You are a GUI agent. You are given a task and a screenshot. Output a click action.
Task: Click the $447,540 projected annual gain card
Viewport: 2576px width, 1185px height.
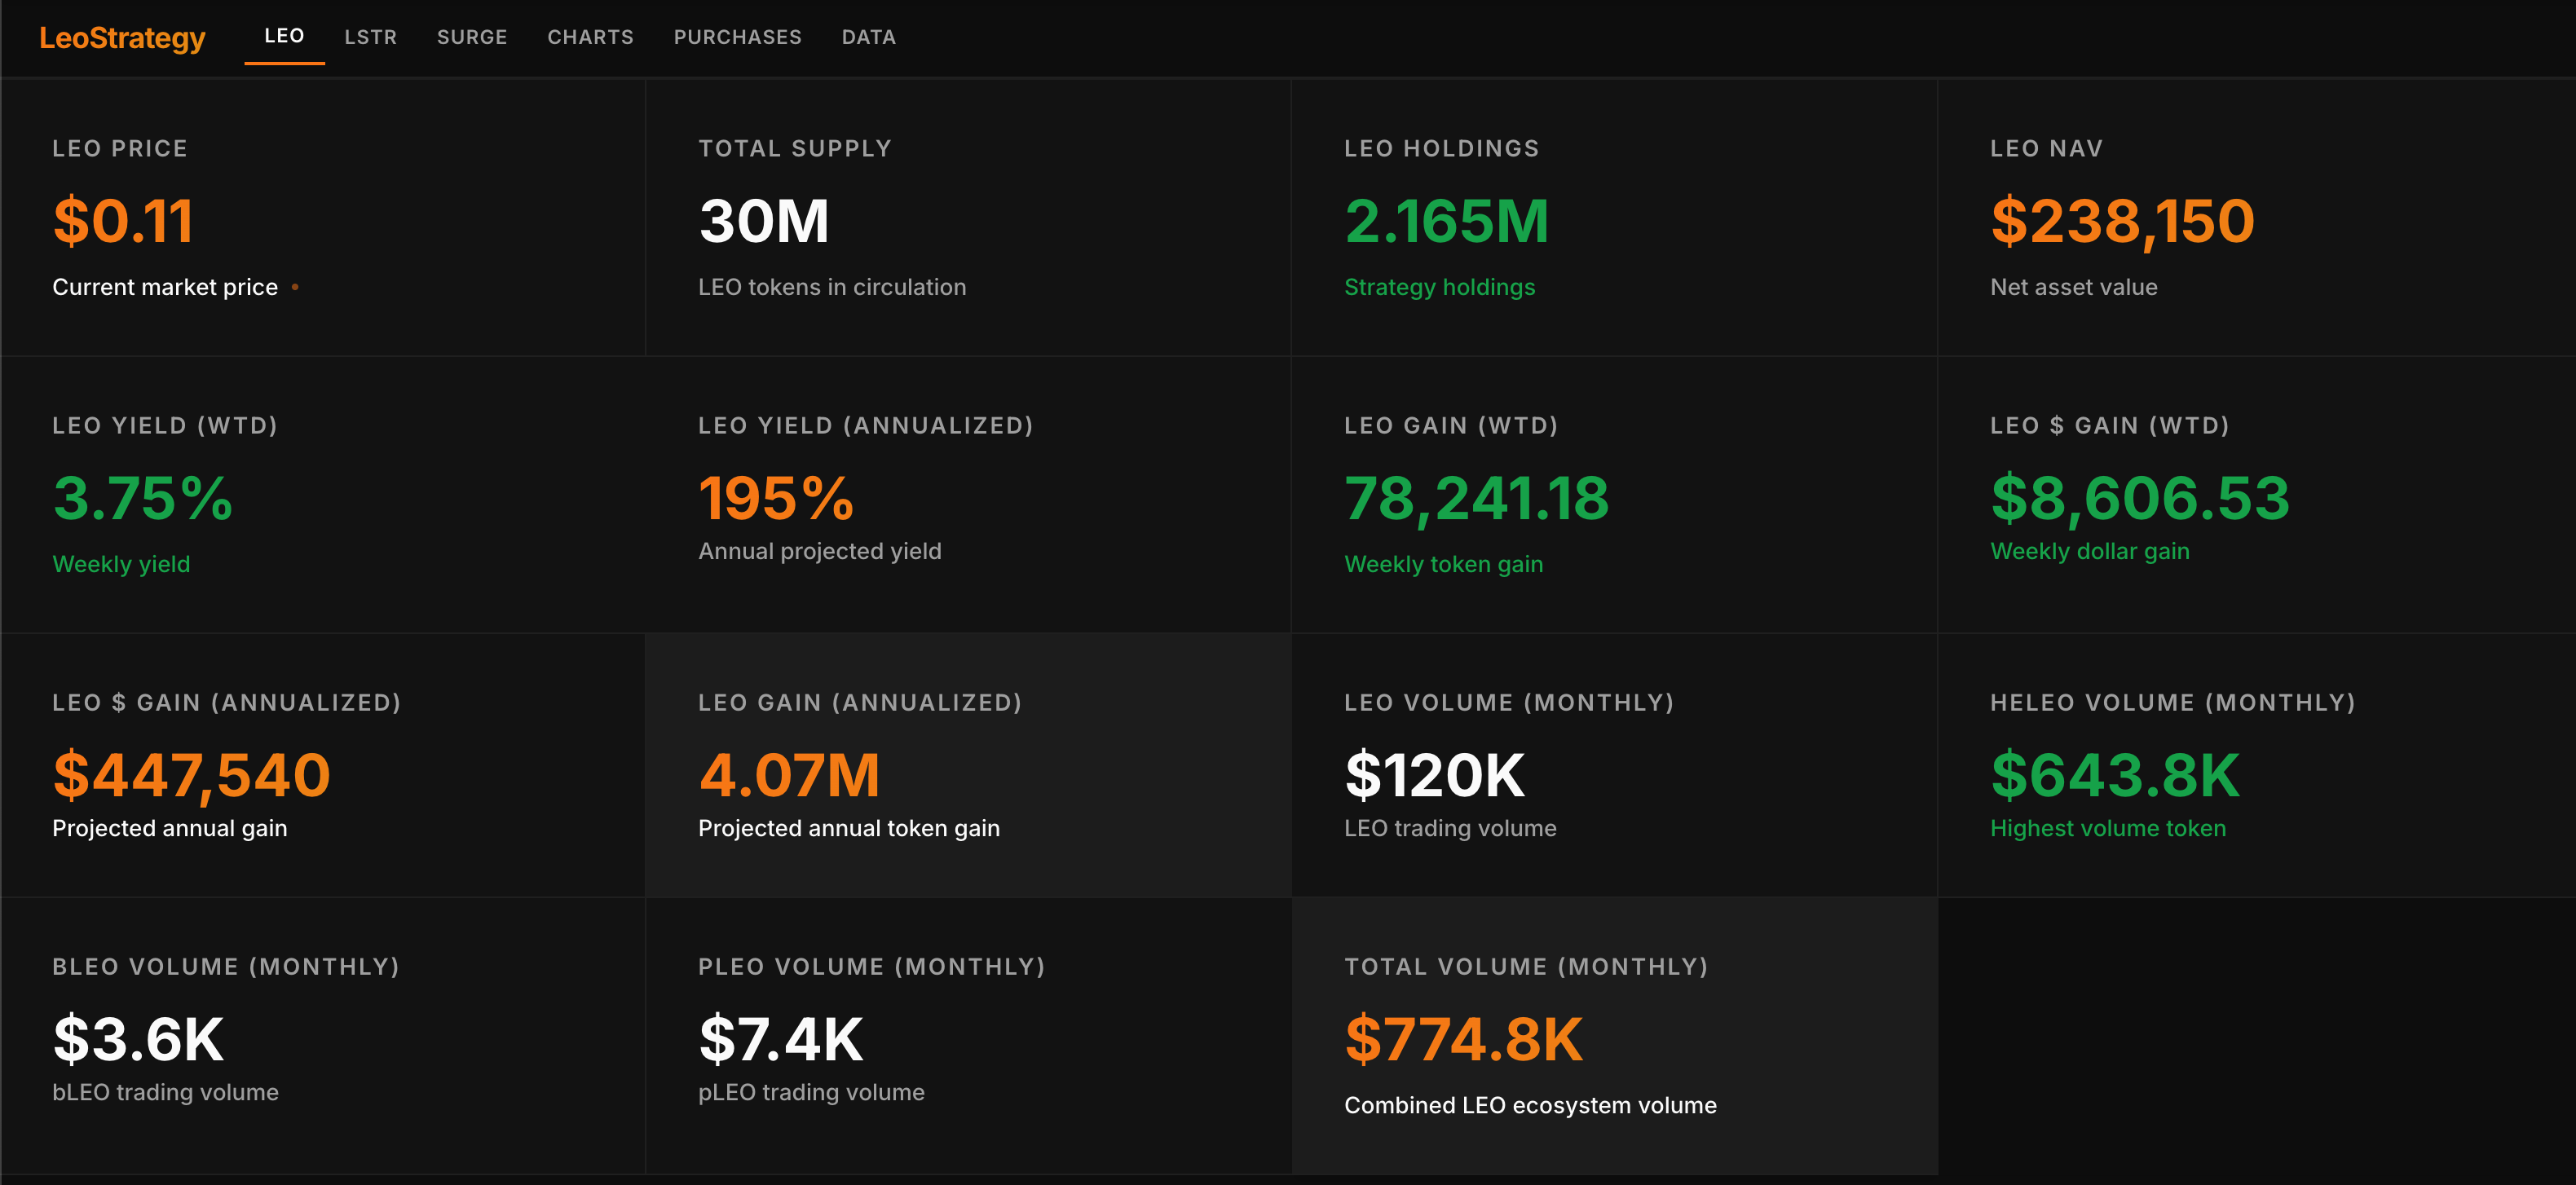322,765
